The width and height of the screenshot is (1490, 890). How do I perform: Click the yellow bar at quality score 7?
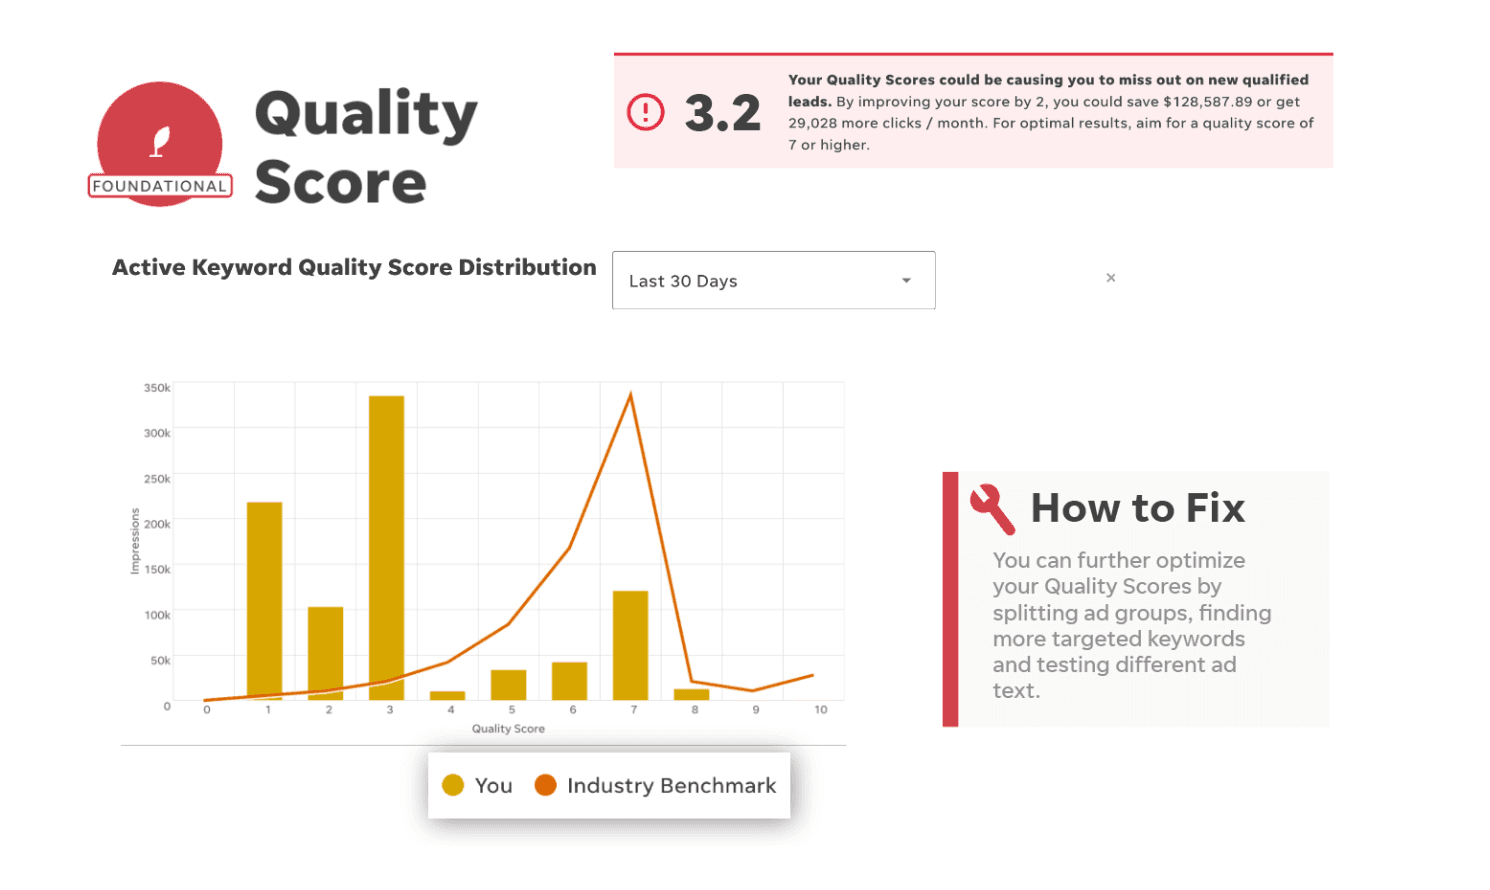[x=631, y=645]
